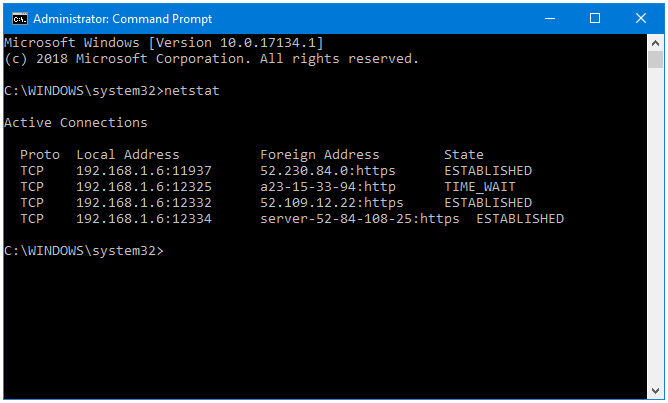The width and height of the screenshot is (668, 403).
Task: Minimize the Command Prompt window
Action: [x=550, y=19]
